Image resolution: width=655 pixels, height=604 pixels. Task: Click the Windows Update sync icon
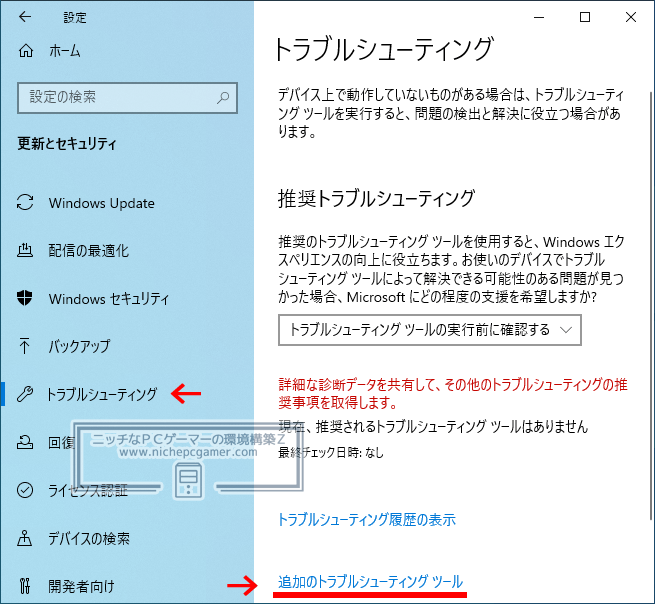point(25,203)
